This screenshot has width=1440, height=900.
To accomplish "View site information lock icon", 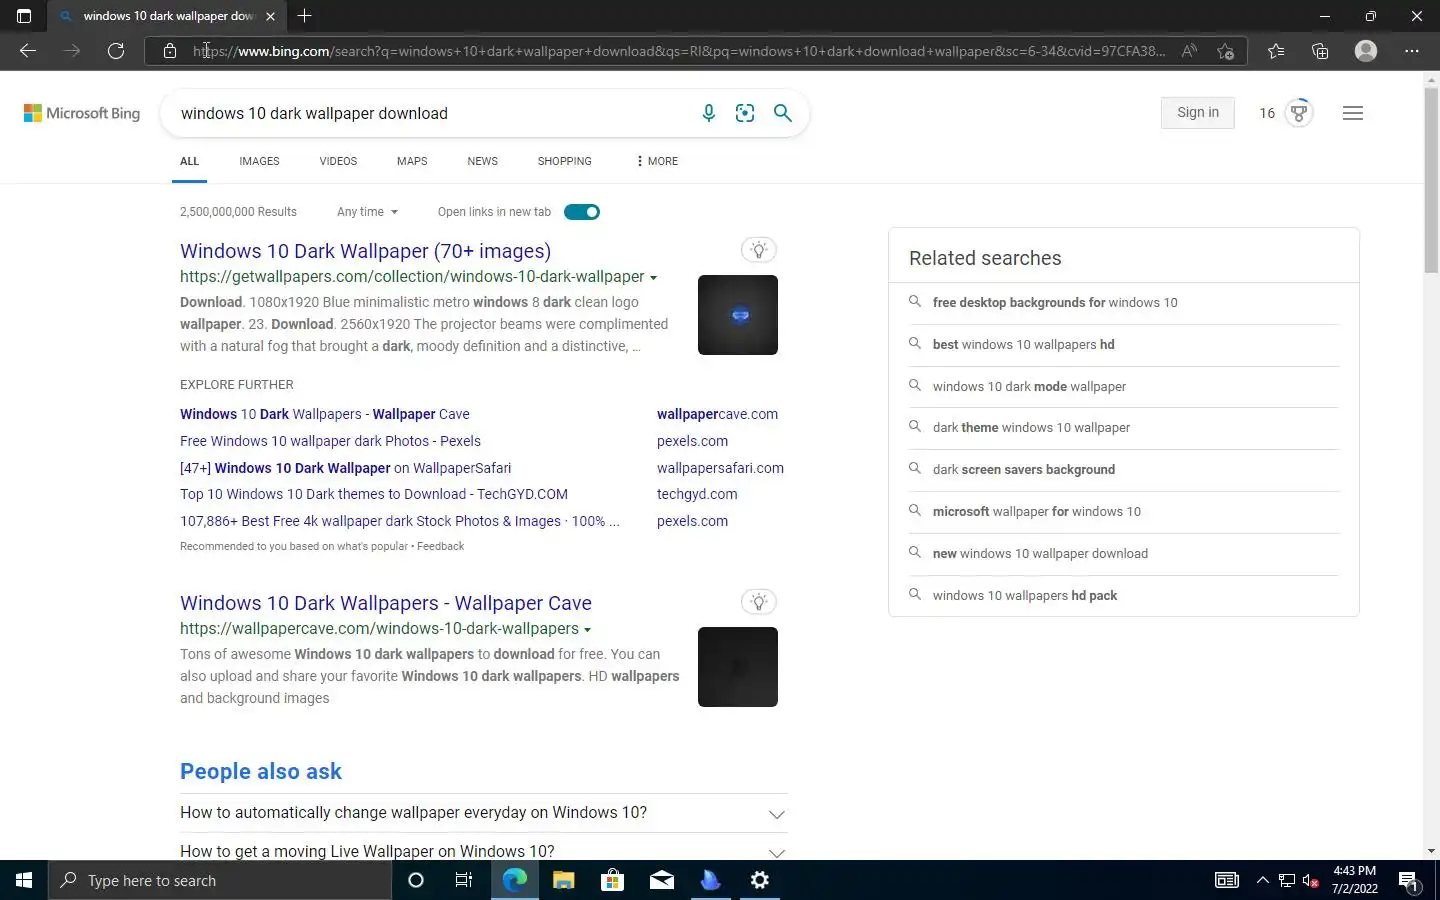I will click(x=170, y=51).
